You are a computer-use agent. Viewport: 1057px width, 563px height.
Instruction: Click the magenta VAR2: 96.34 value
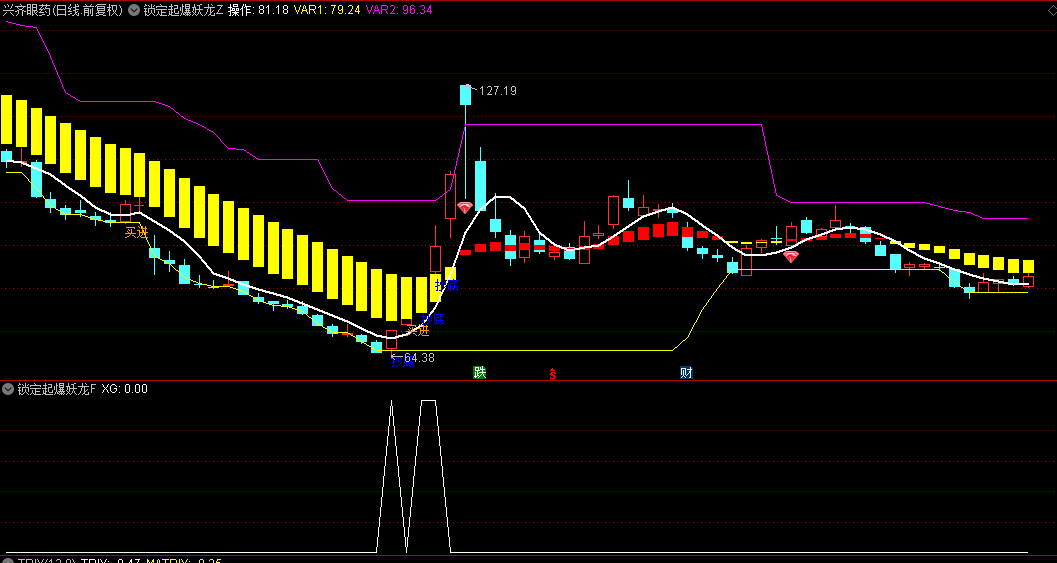click(400, 10)
